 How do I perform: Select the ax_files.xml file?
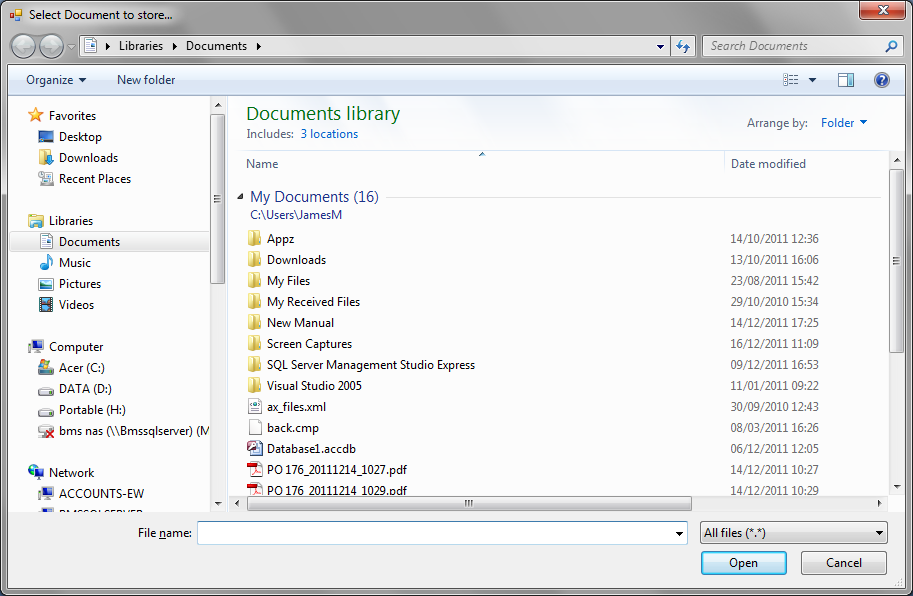click(296, 407)
